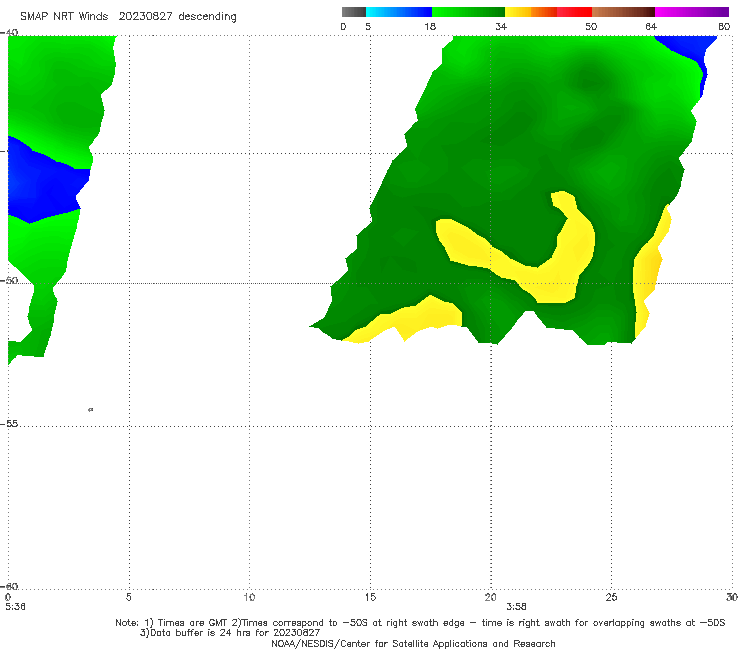The image size is (740, 650).
Task: Pick the gray segment of the color bar
Action: tap(354, 12)
